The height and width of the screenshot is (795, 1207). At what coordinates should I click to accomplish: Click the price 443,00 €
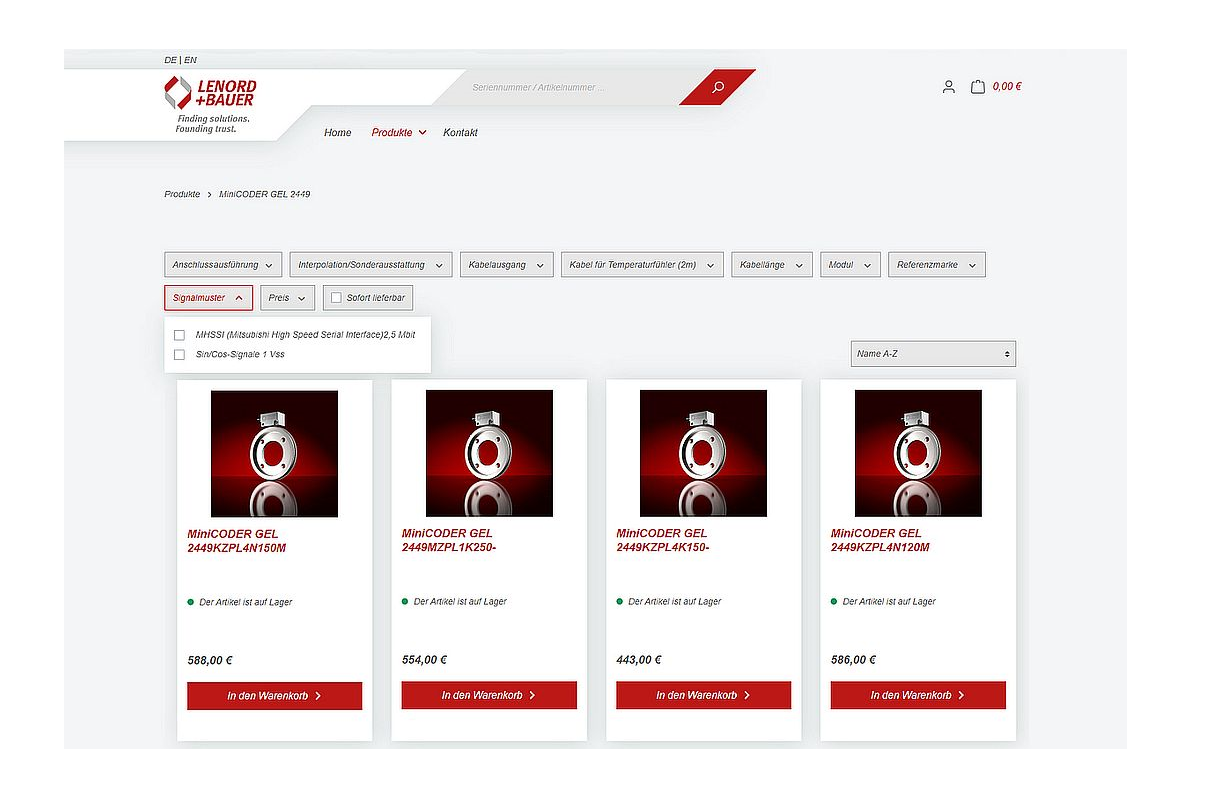point(639,660)
